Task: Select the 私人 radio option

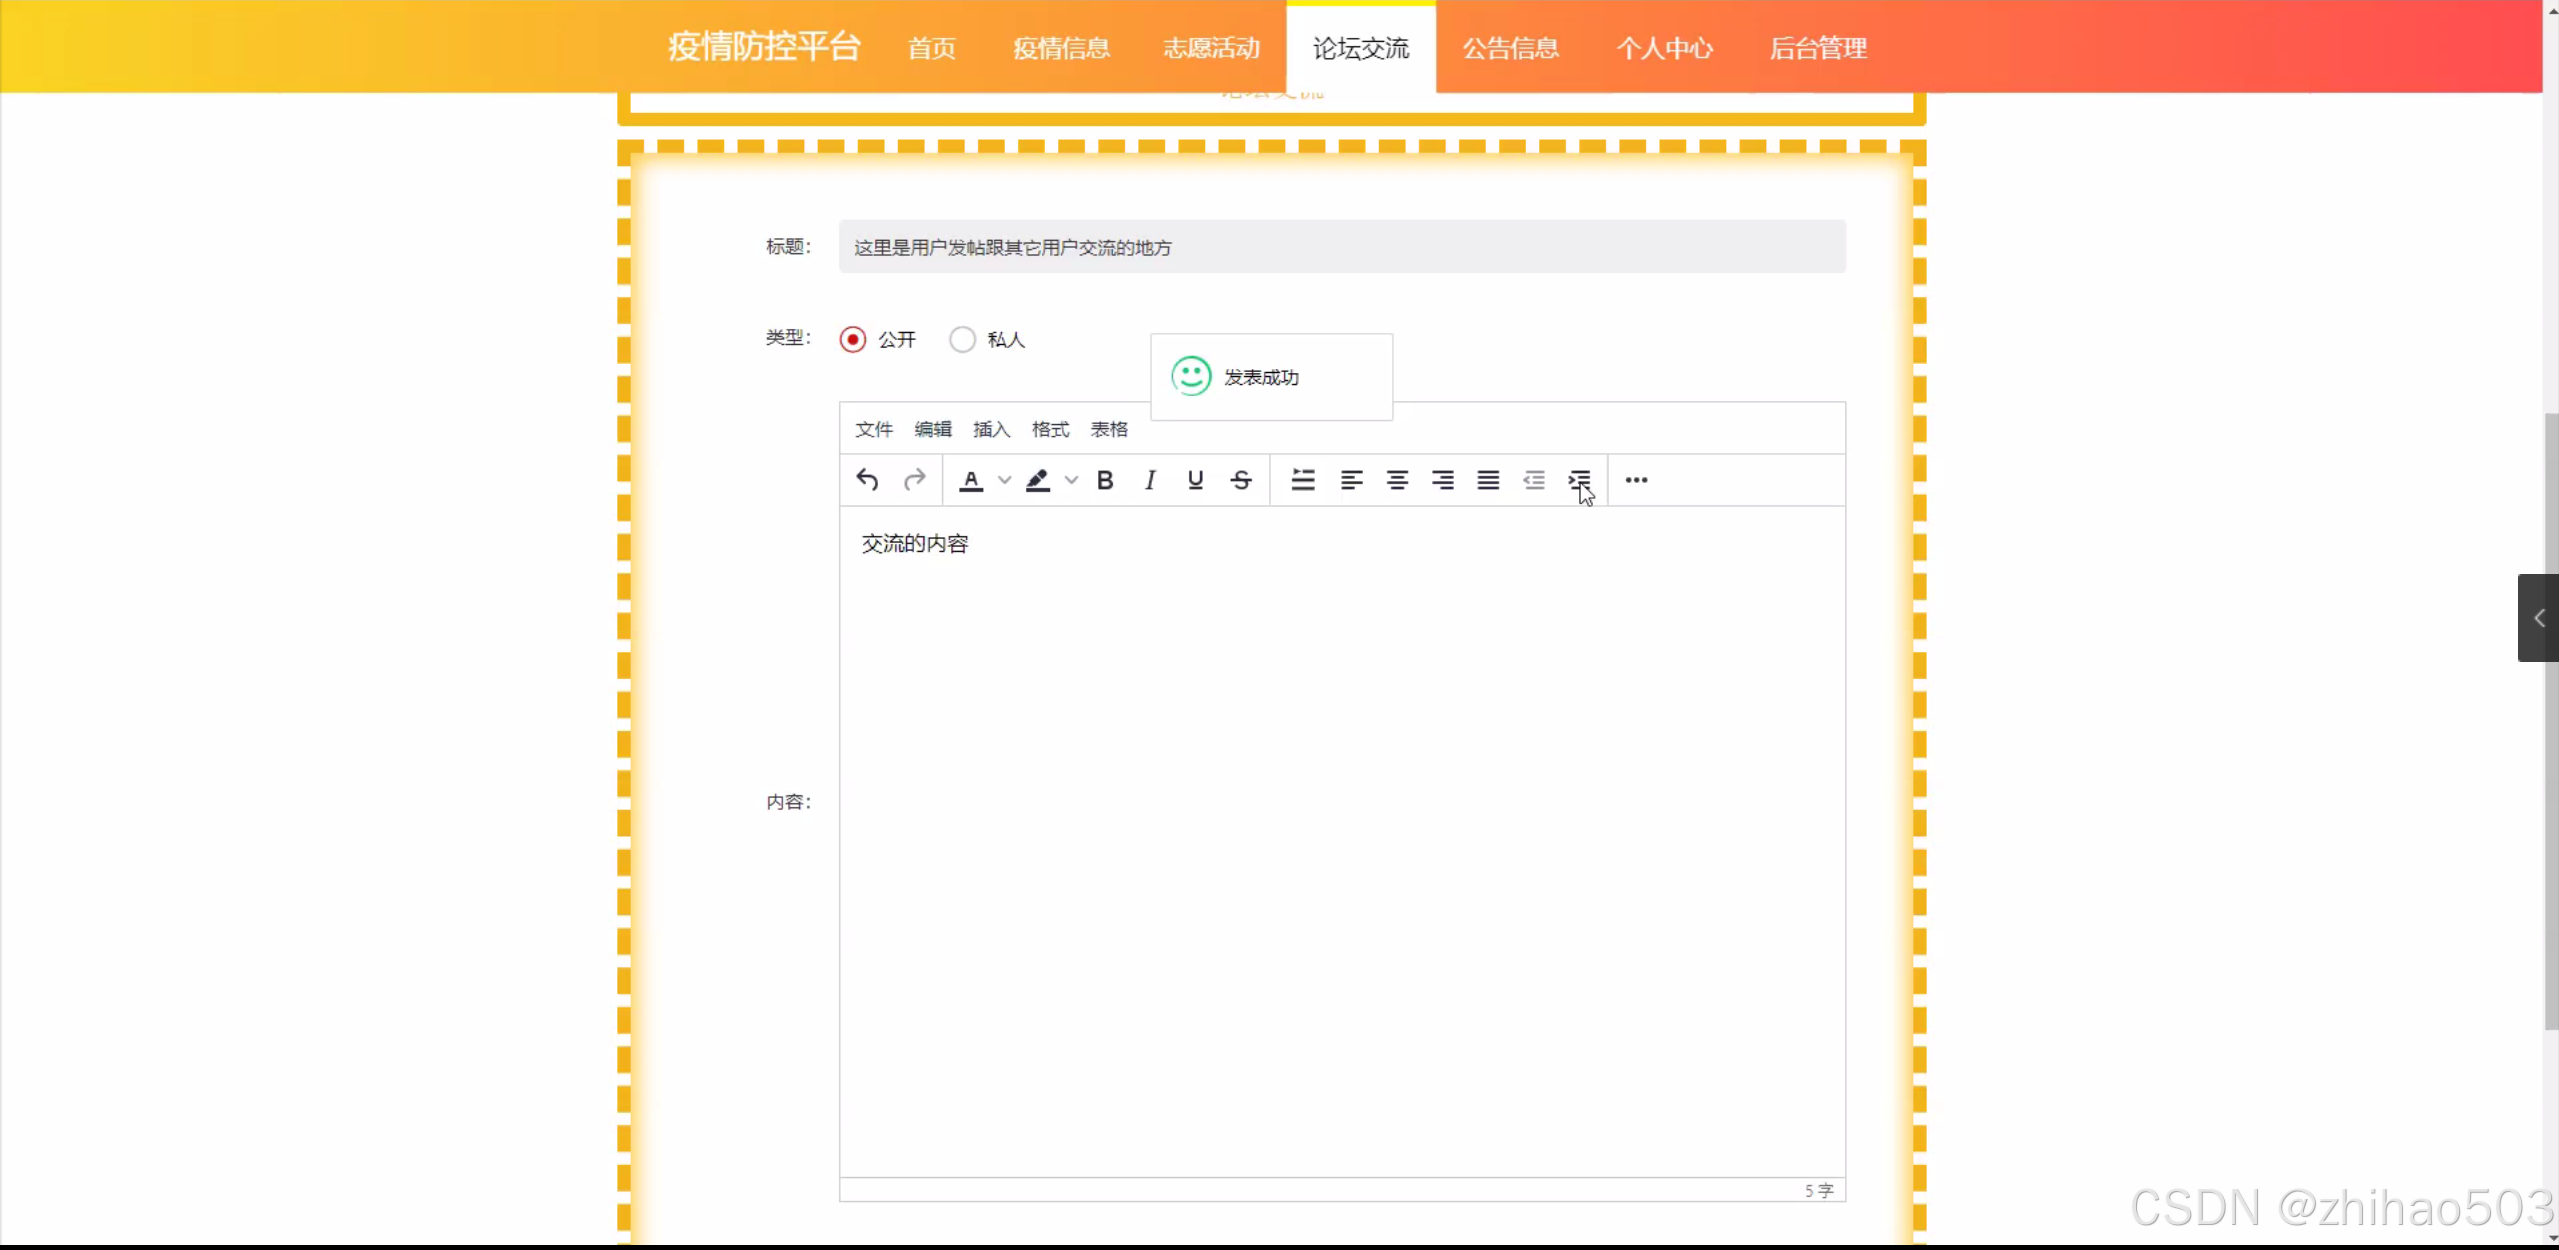Action: pos(962,340)
